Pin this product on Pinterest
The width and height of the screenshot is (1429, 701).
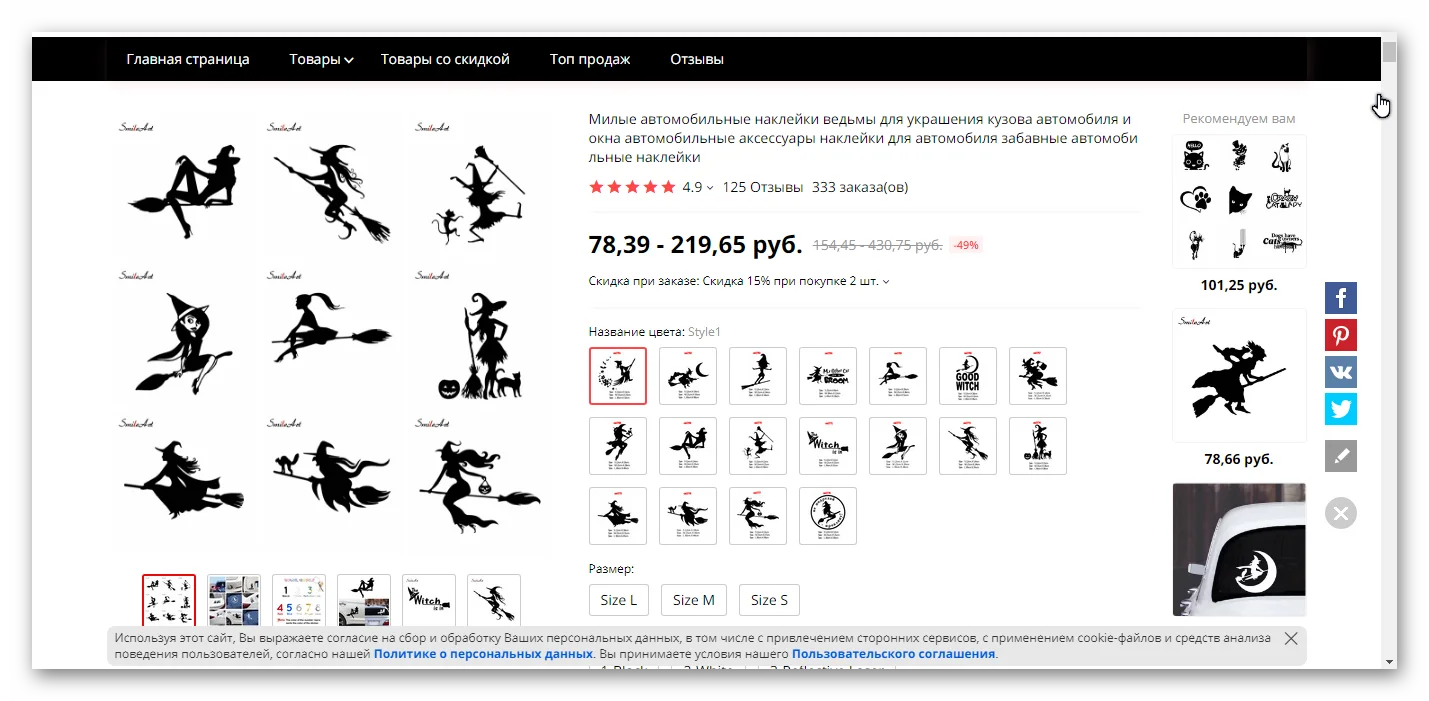[x=1341, y=335]
